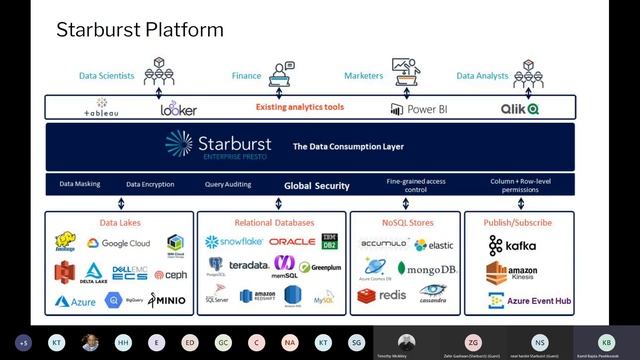Click the Looker logo
Screen dimensions: 640x360
pyautogui.click(x=178, y=109)
